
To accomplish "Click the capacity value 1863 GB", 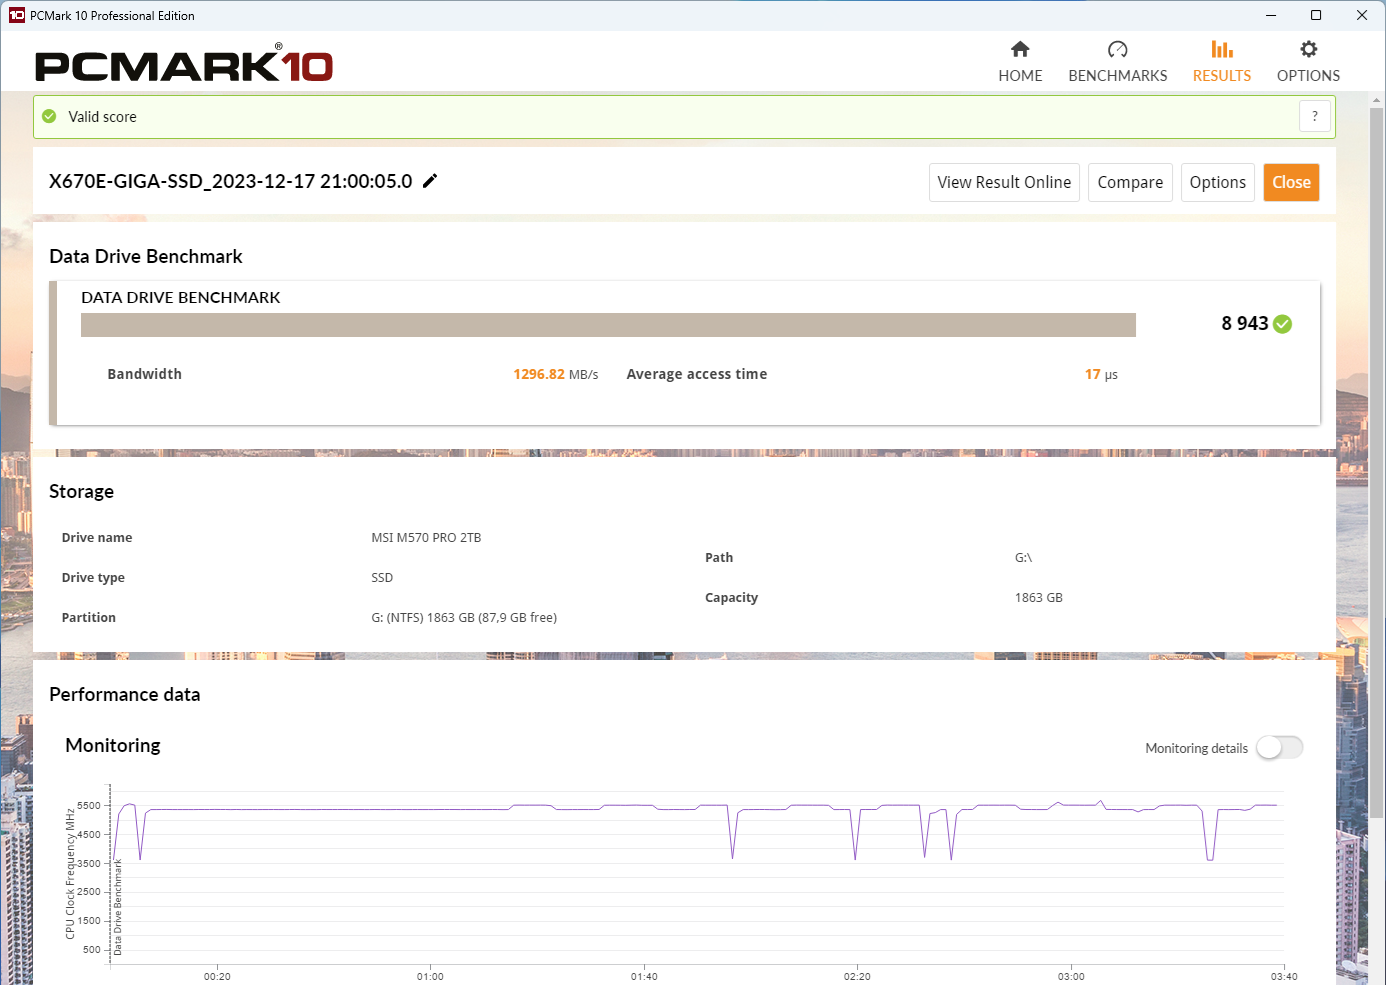I will [1038, 597].
